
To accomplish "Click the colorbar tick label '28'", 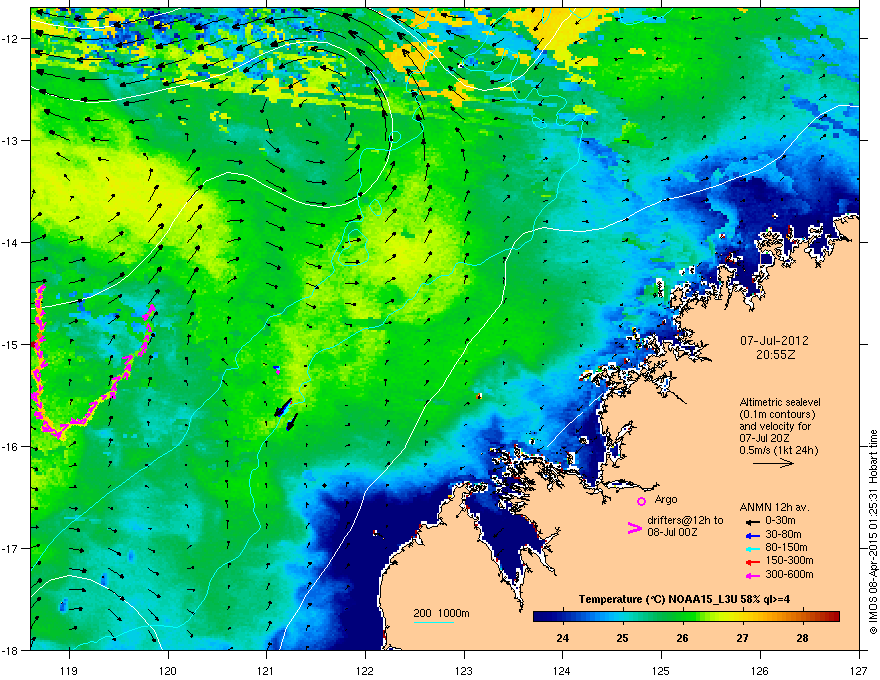I will point(803,638).
